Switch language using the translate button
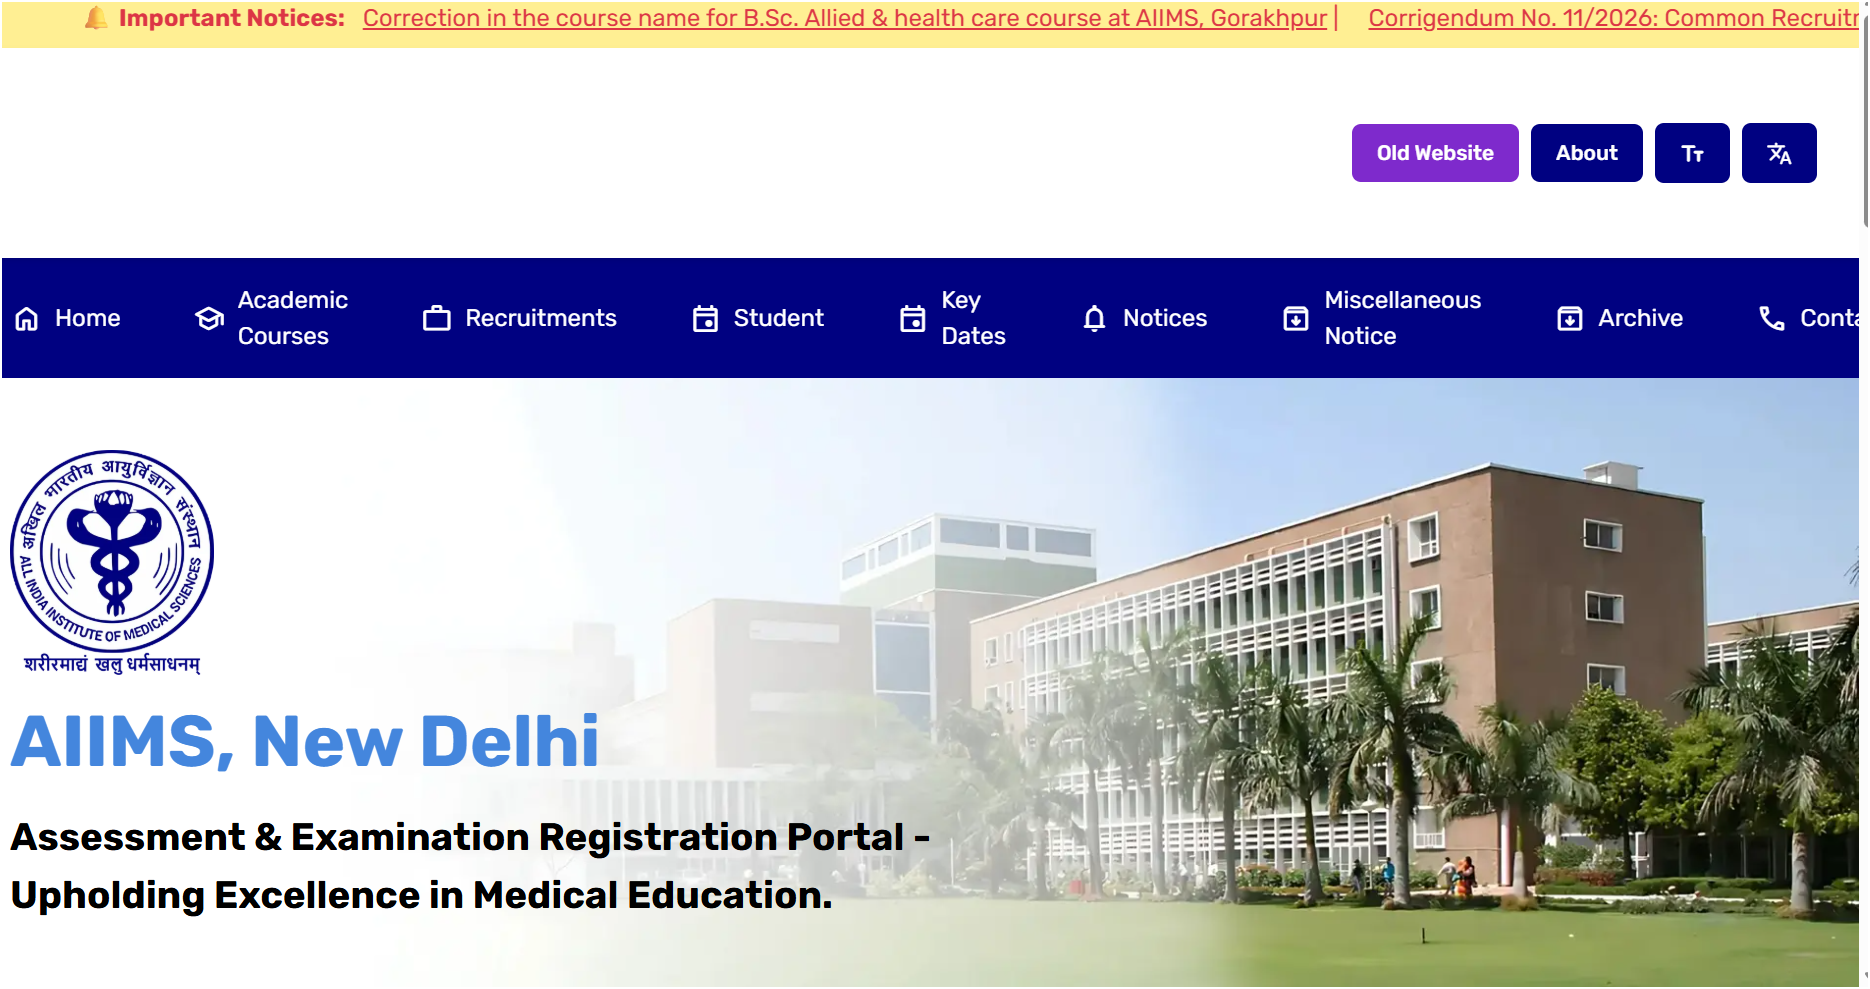Screen dimensions: 1870x989 point(1779,153)
